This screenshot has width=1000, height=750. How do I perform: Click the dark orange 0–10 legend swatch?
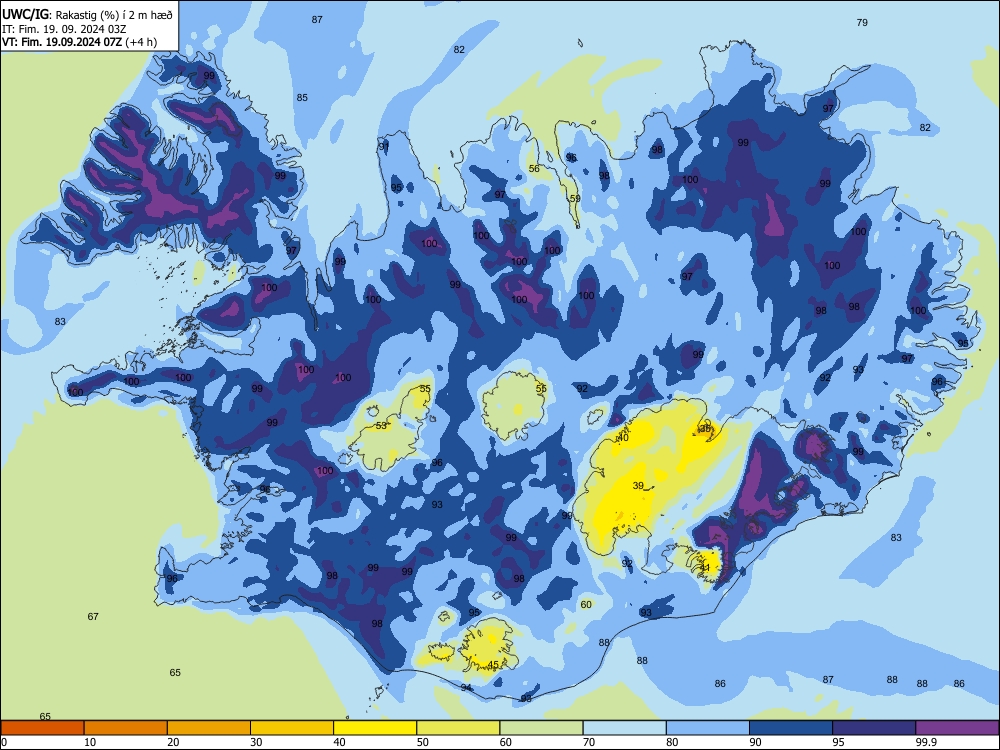coord(42,728)
